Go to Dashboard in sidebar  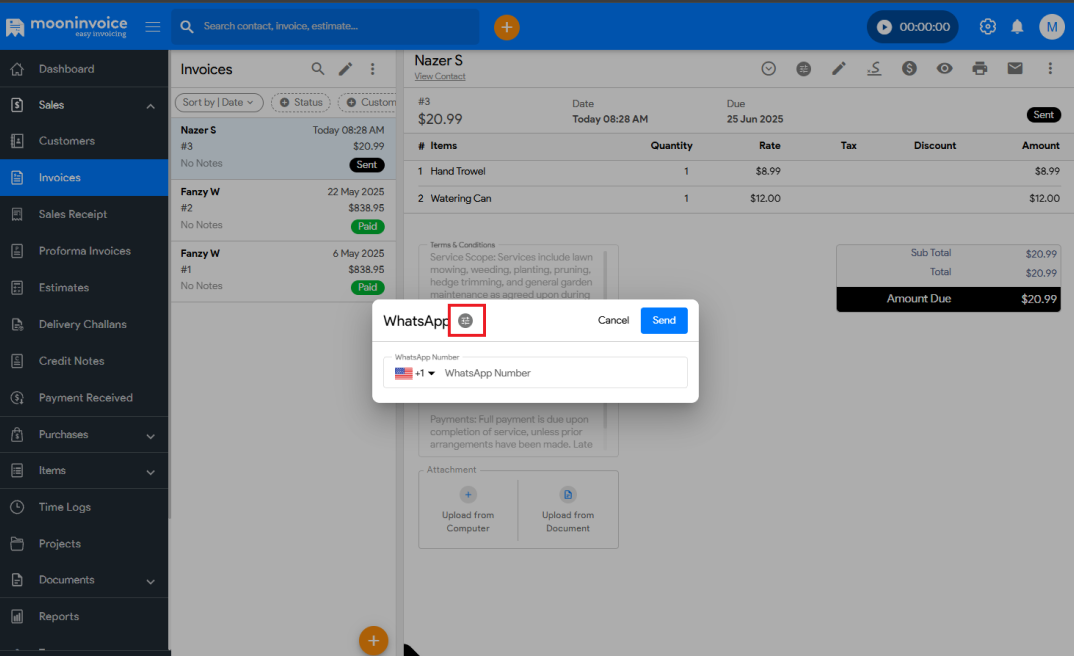(x=84, y=69)
